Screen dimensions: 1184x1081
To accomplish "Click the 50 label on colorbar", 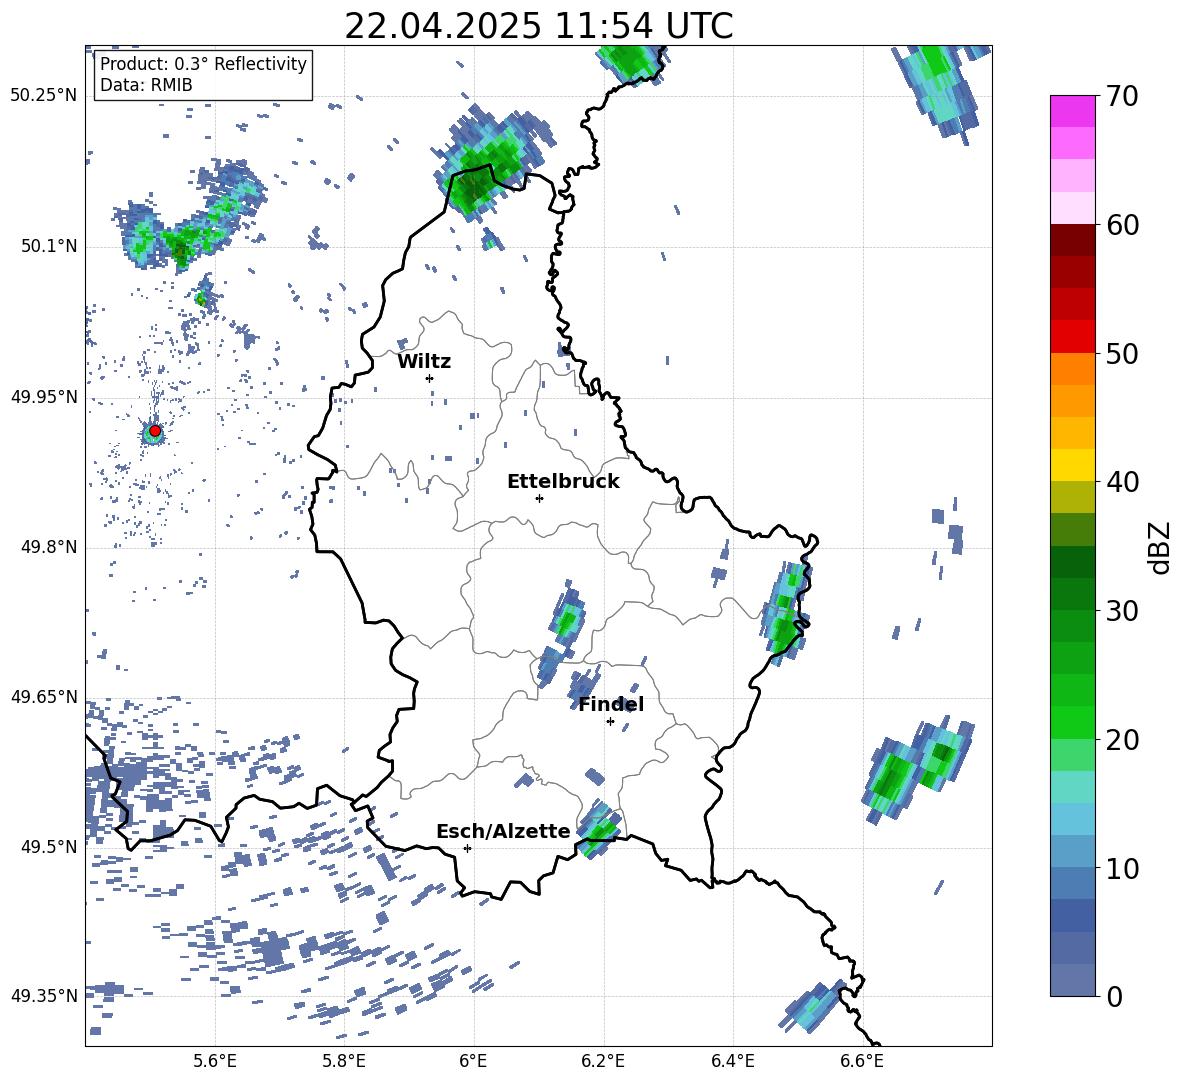I will tap(1123, 354).
